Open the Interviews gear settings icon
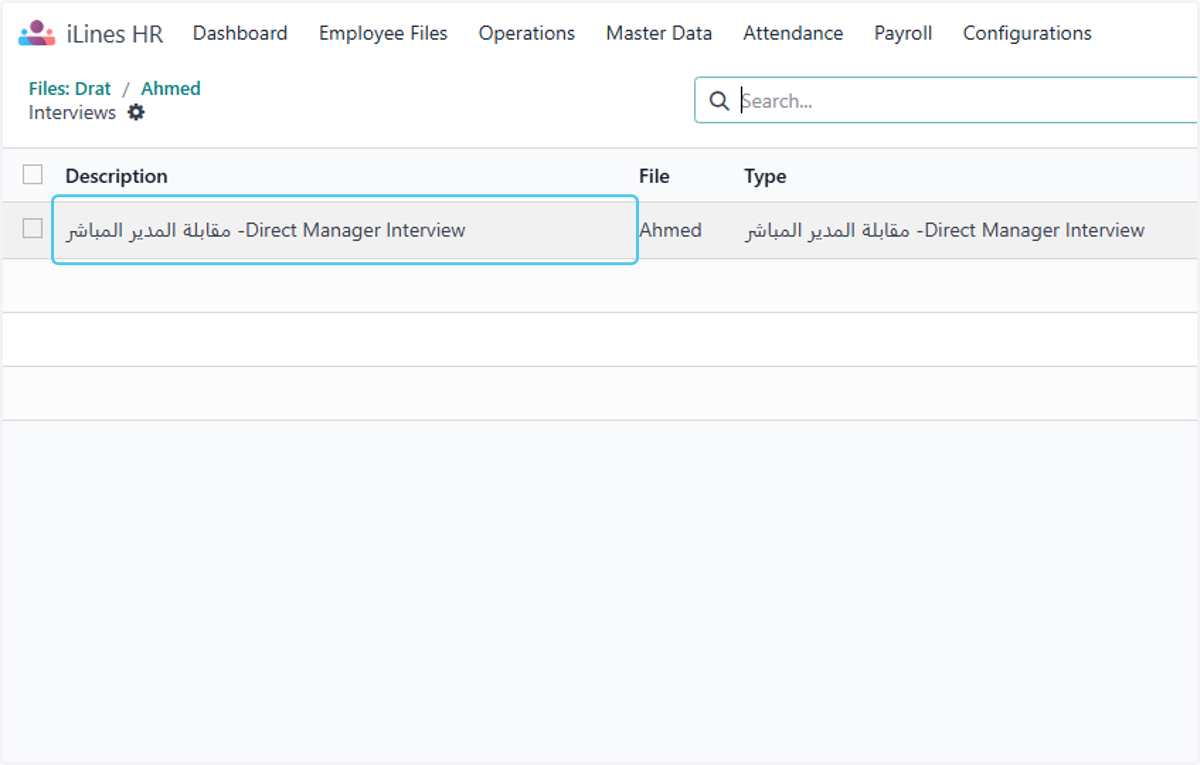 pos(136,113)
